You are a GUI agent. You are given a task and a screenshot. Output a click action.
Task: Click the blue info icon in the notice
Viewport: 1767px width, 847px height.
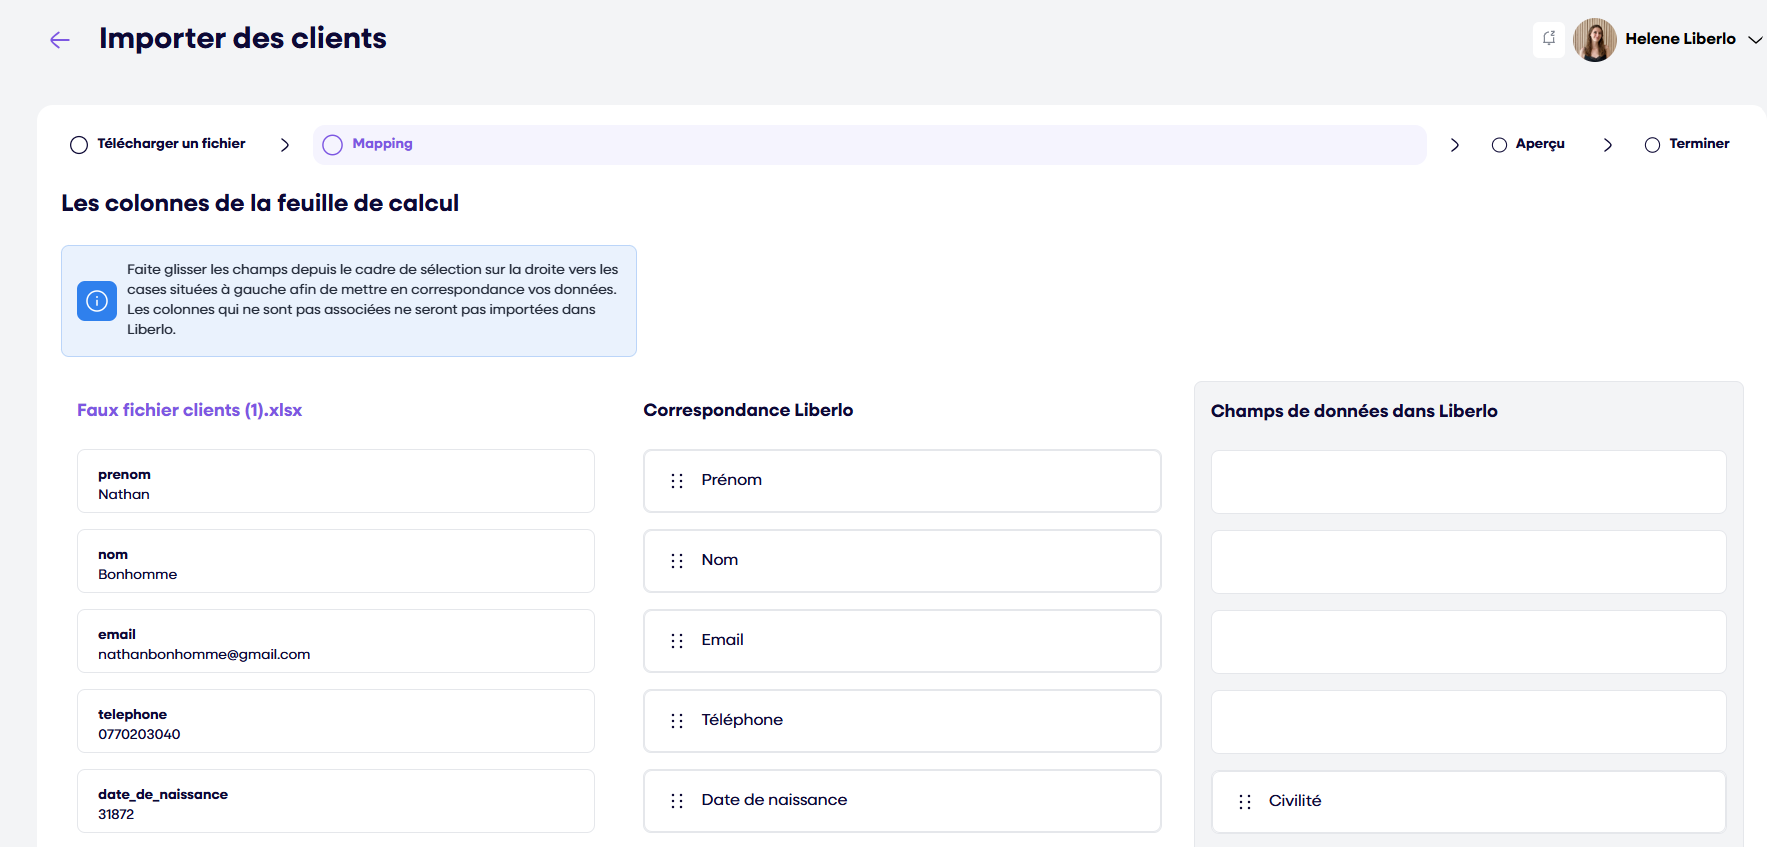[97, 301]
